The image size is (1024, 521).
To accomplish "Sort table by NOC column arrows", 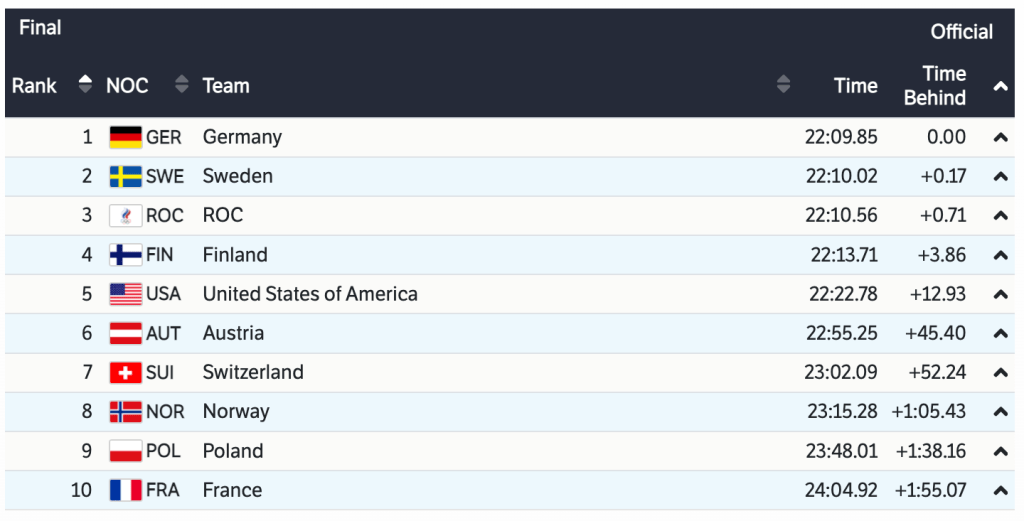I will coord(181,85).
